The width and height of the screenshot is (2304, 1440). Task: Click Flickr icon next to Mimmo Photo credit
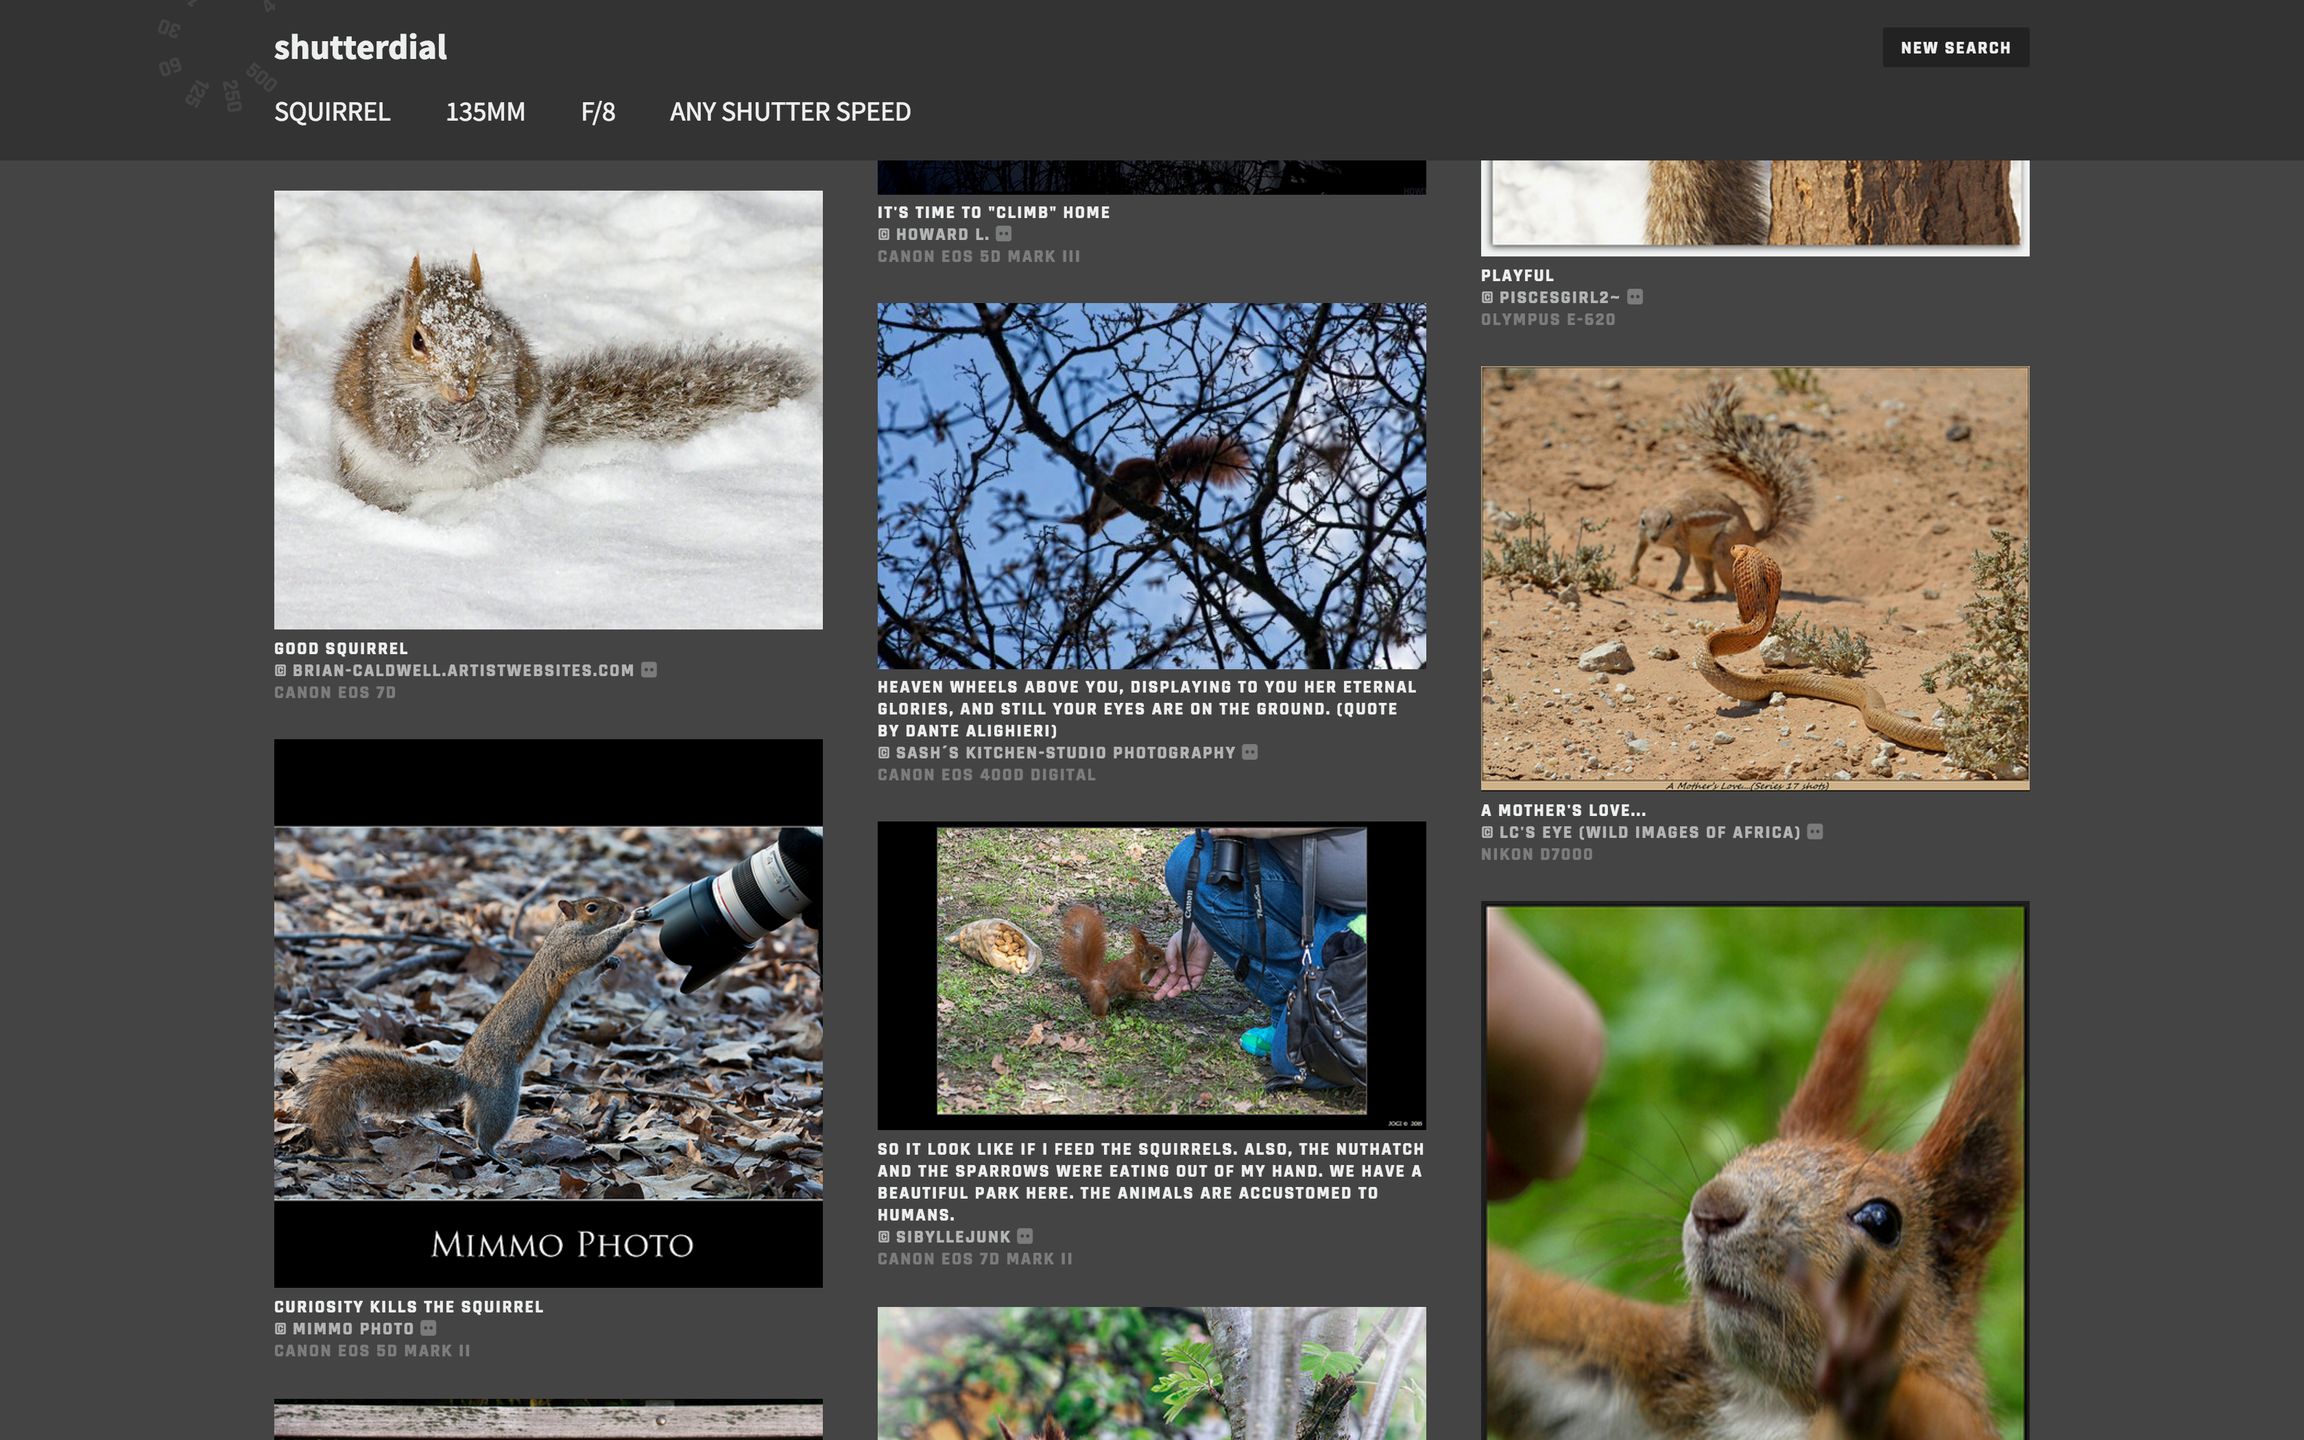coord(428,1328)
